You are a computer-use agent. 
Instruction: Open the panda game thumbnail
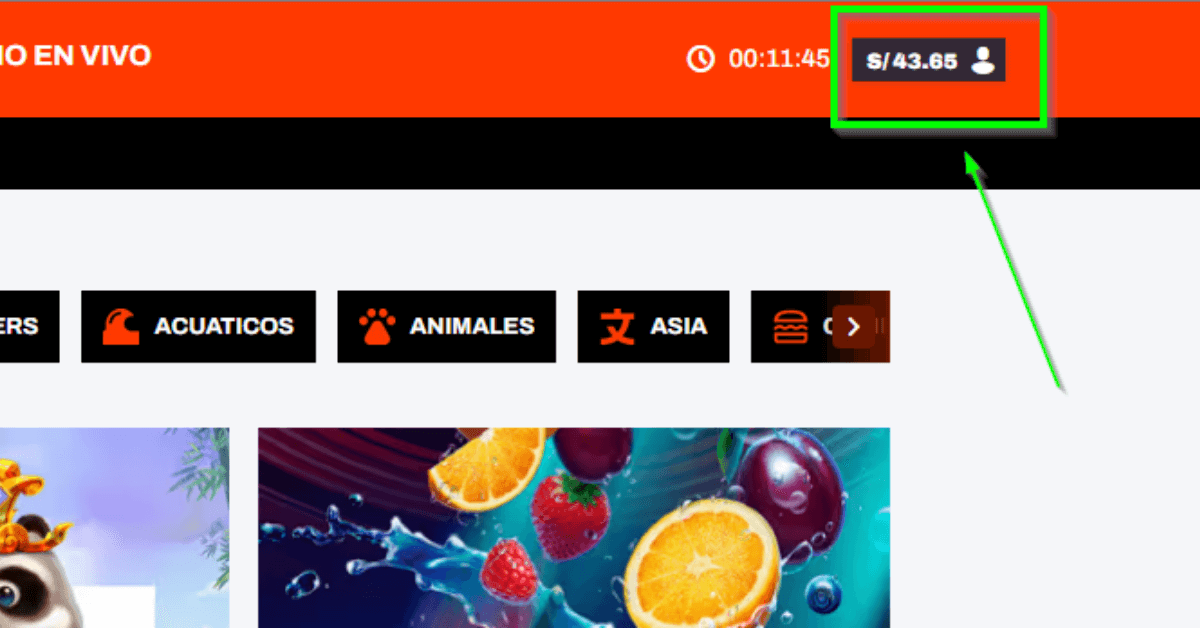click(x=114, y=528)
